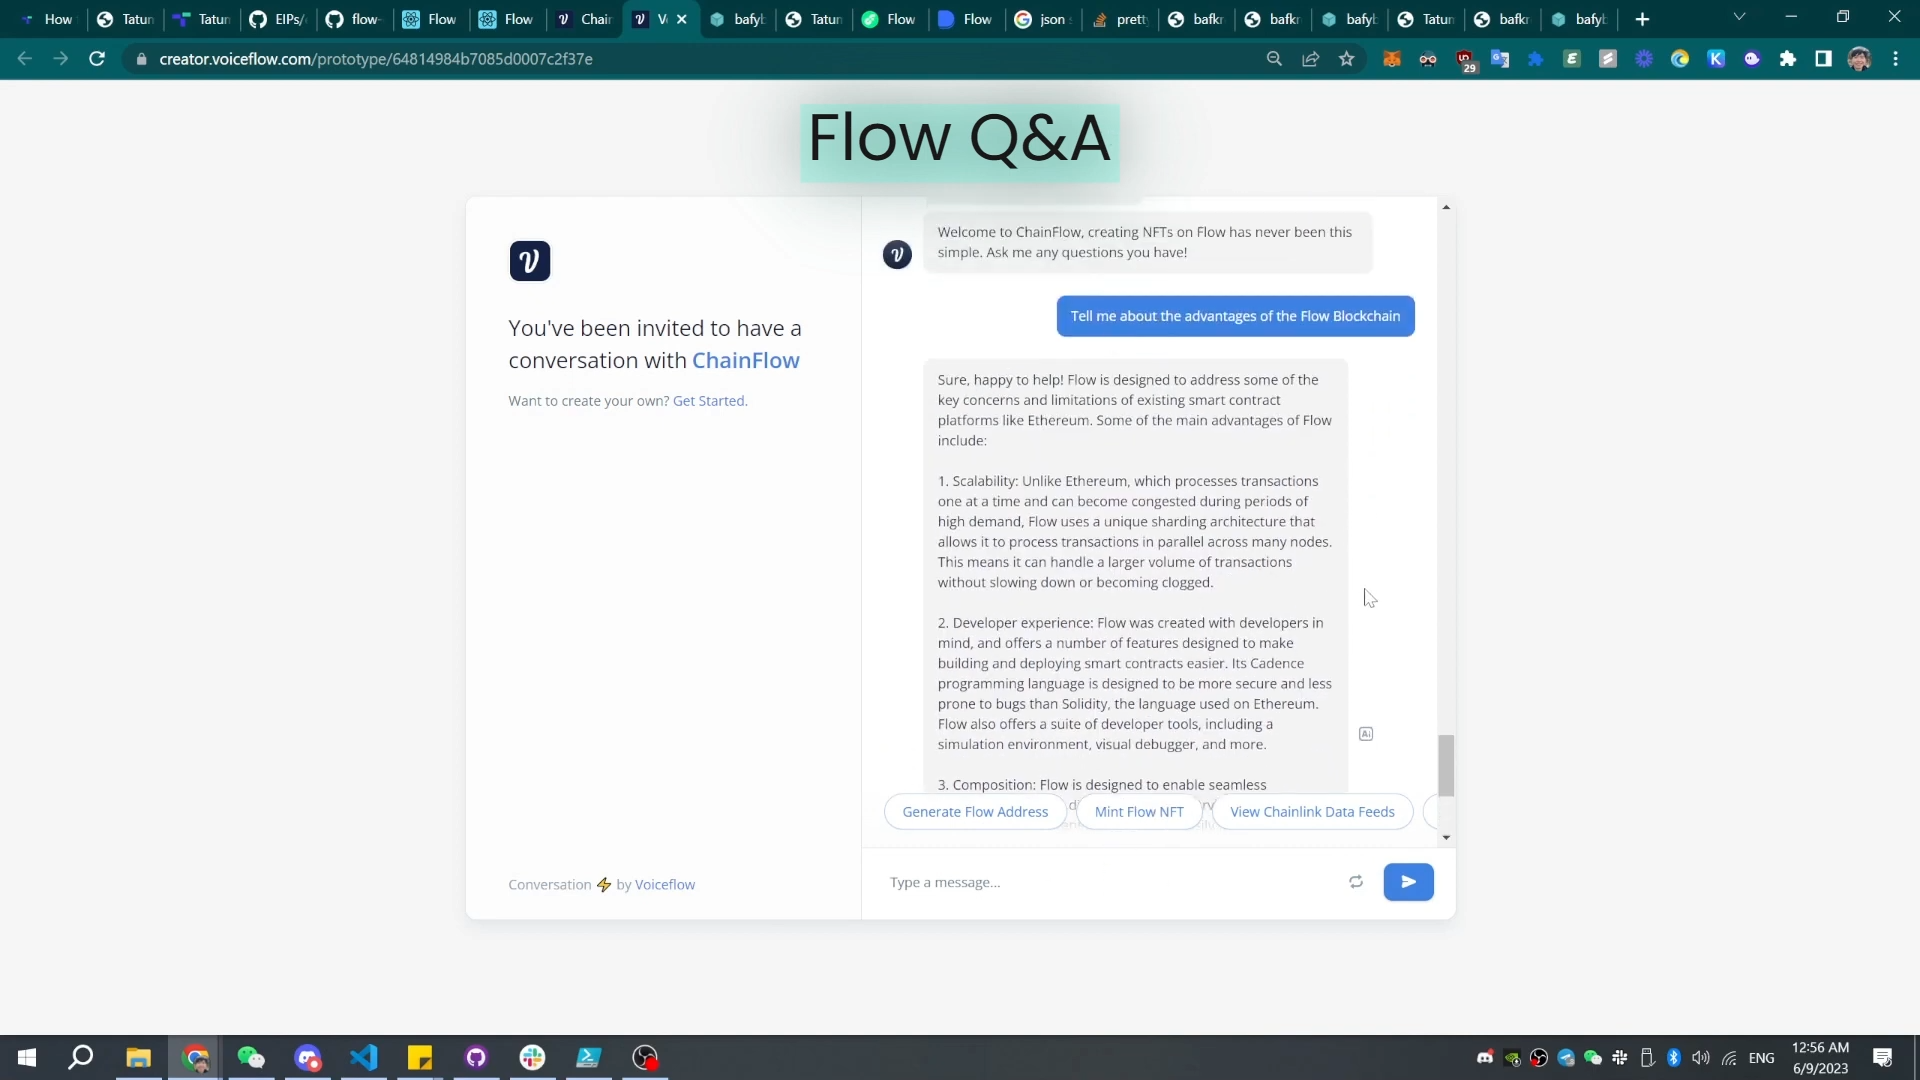The width and height of the screenshot is (1920, 1080).
Task: Click the share page icon in address bar
Action: (x=1310, y=59)
